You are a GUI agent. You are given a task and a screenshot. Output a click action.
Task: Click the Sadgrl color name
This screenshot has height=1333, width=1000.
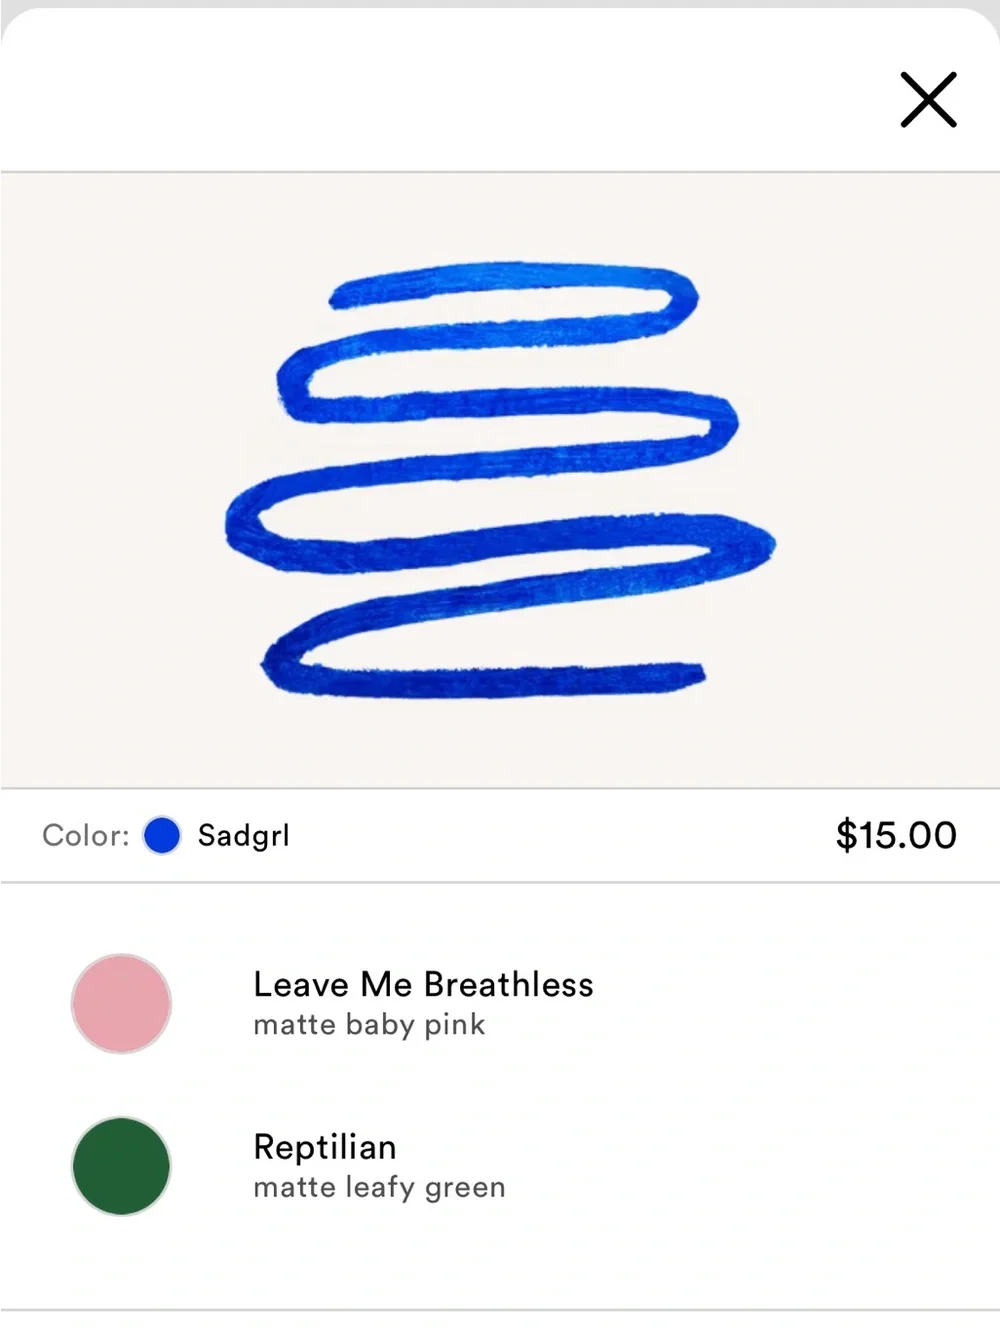click(x=244, y=835)
